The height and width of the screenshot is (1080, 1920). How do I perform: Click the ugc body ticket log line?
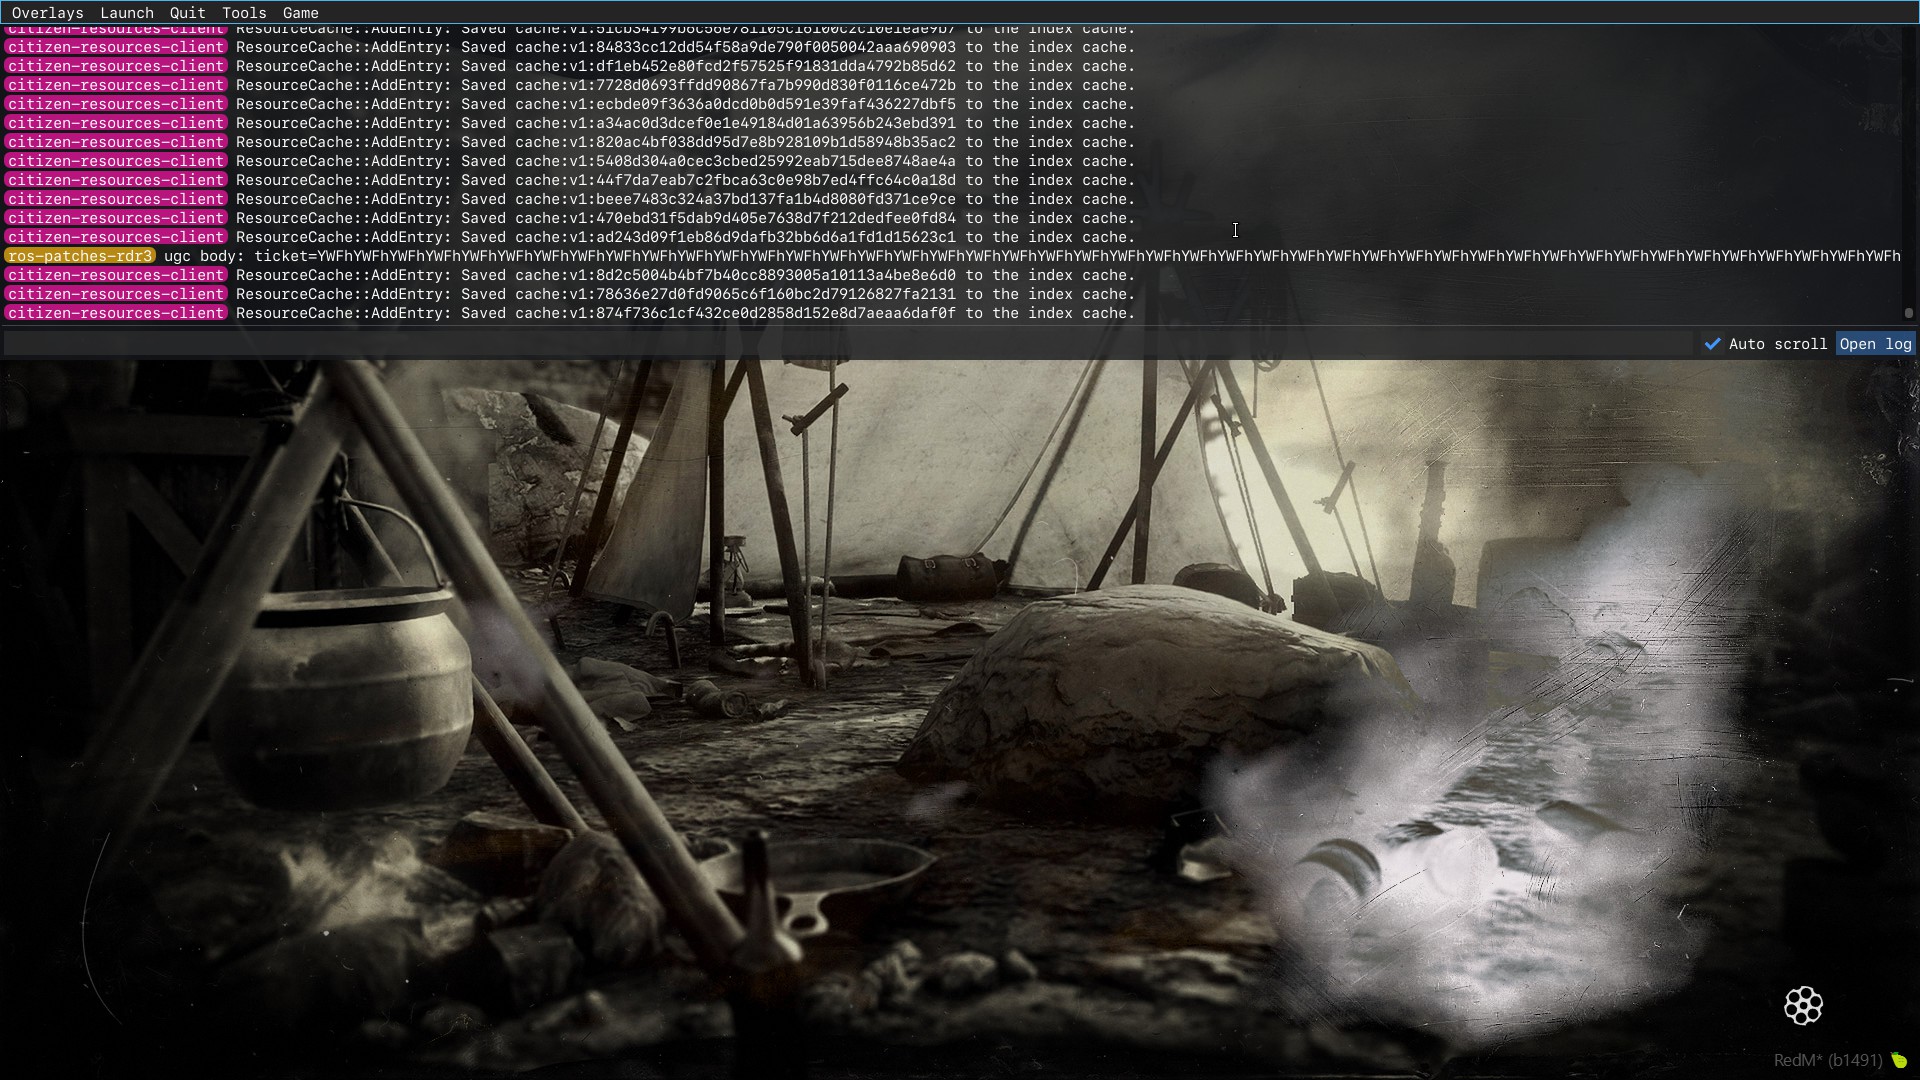point(952,256)
